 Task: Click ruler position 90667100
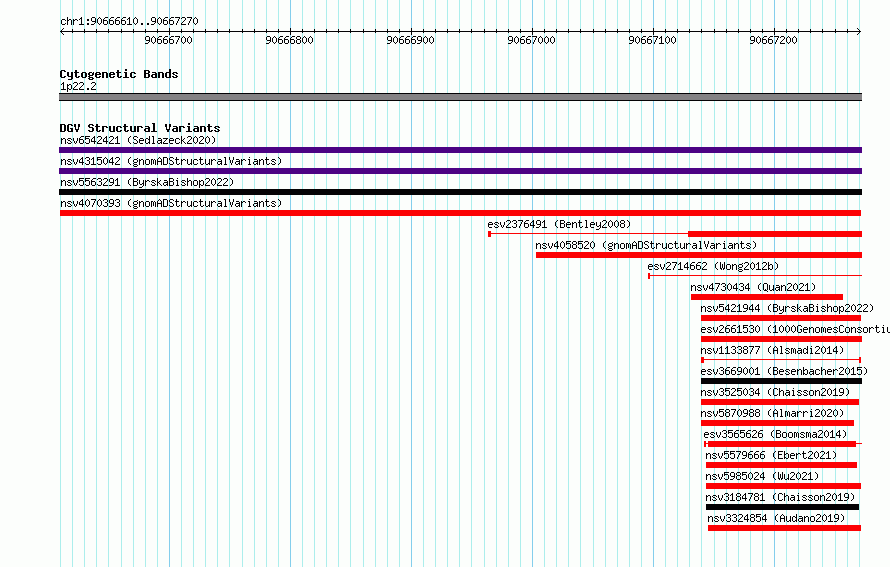click(x=652, y=40)
